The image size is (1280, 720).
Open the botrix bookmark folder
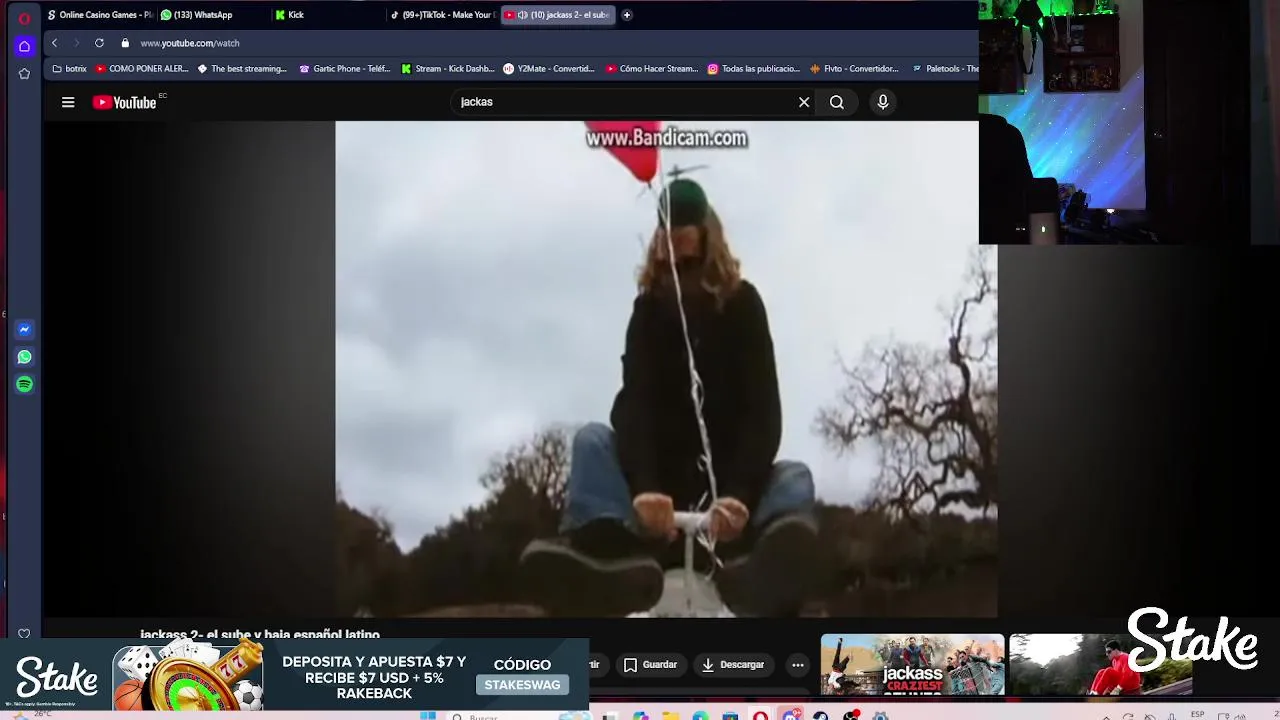[x=70, y=69]
